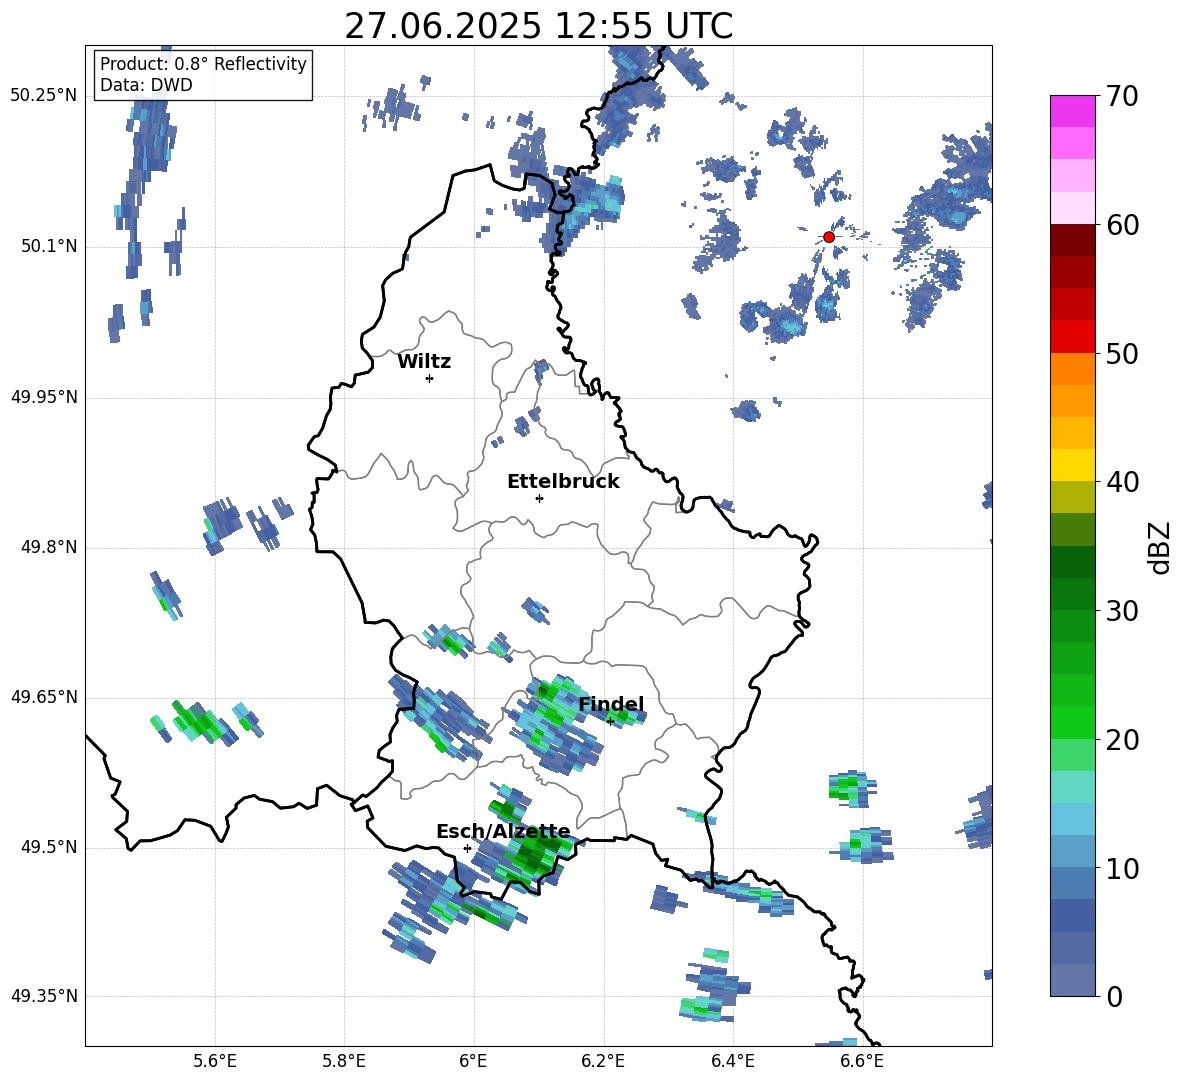The height and width of the screenshot is (1081, 1184).
Task: Click the 6.4°E longitude label
Action: 732,1062
